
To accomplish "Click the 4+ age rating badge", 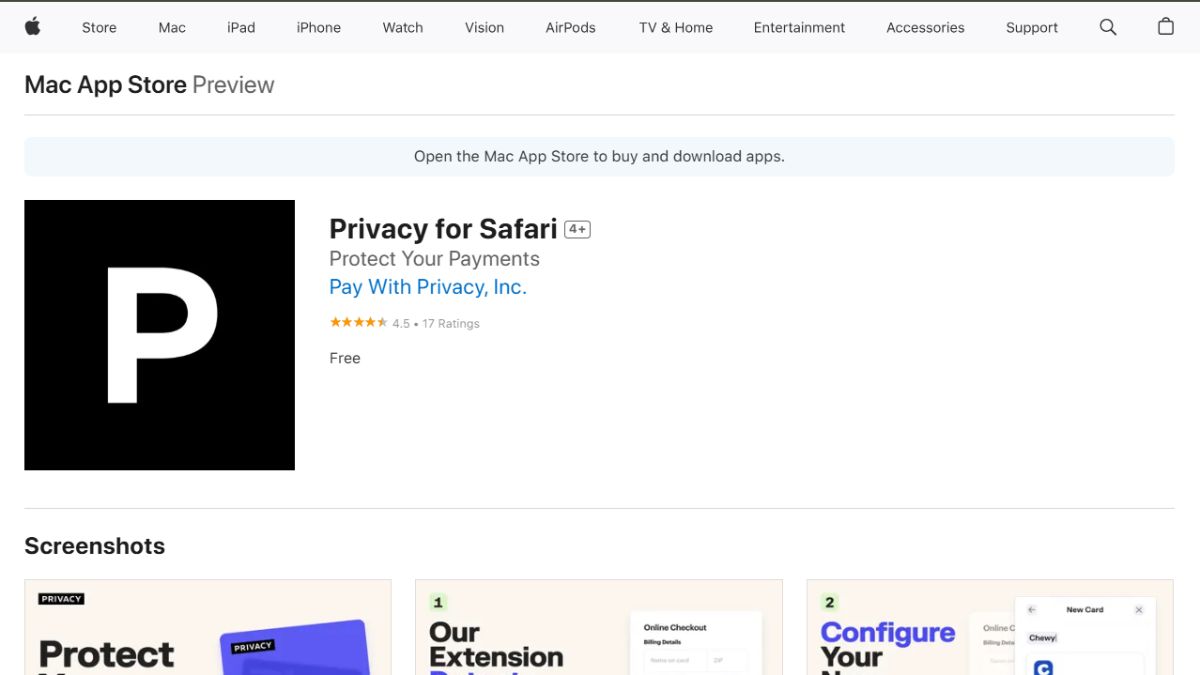I will click(x=577, y=229).
